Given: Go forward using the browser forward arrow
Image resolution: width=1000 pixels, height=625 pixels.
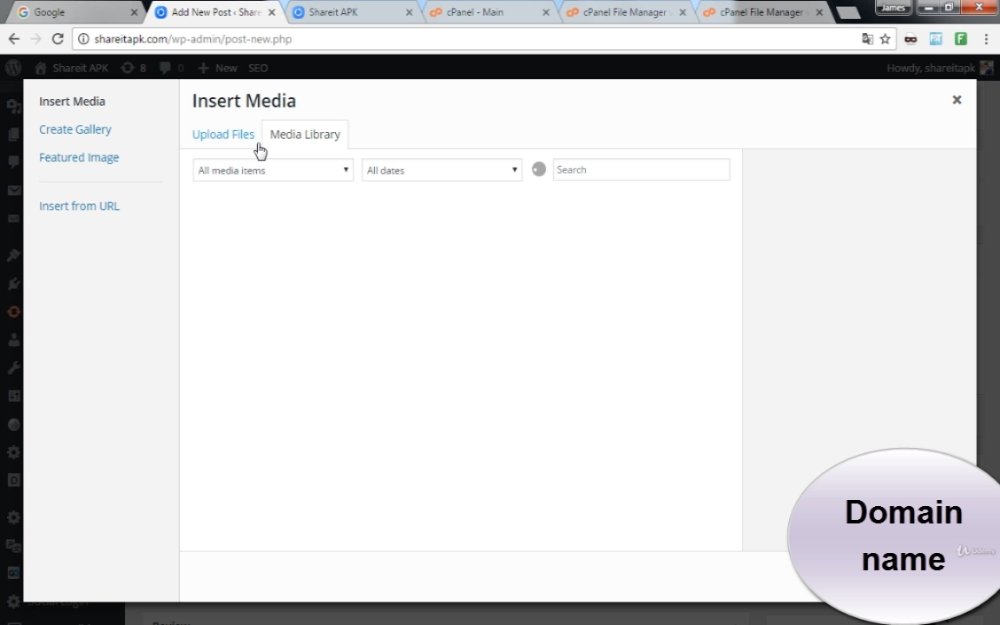Looking at the screenshot, I should coord(36,39).
